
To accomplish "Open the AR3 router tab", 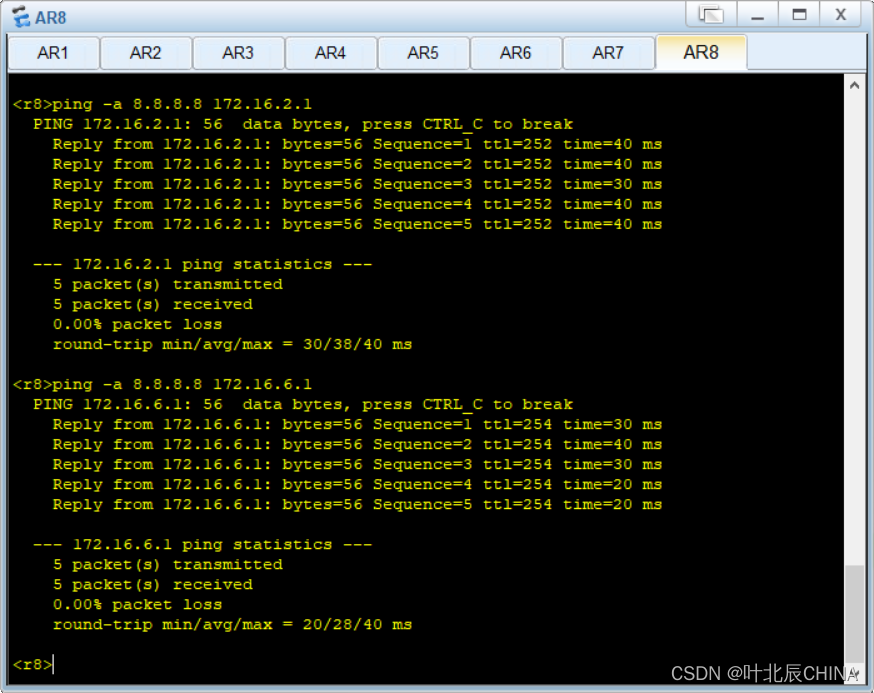I will click(238, 53).
